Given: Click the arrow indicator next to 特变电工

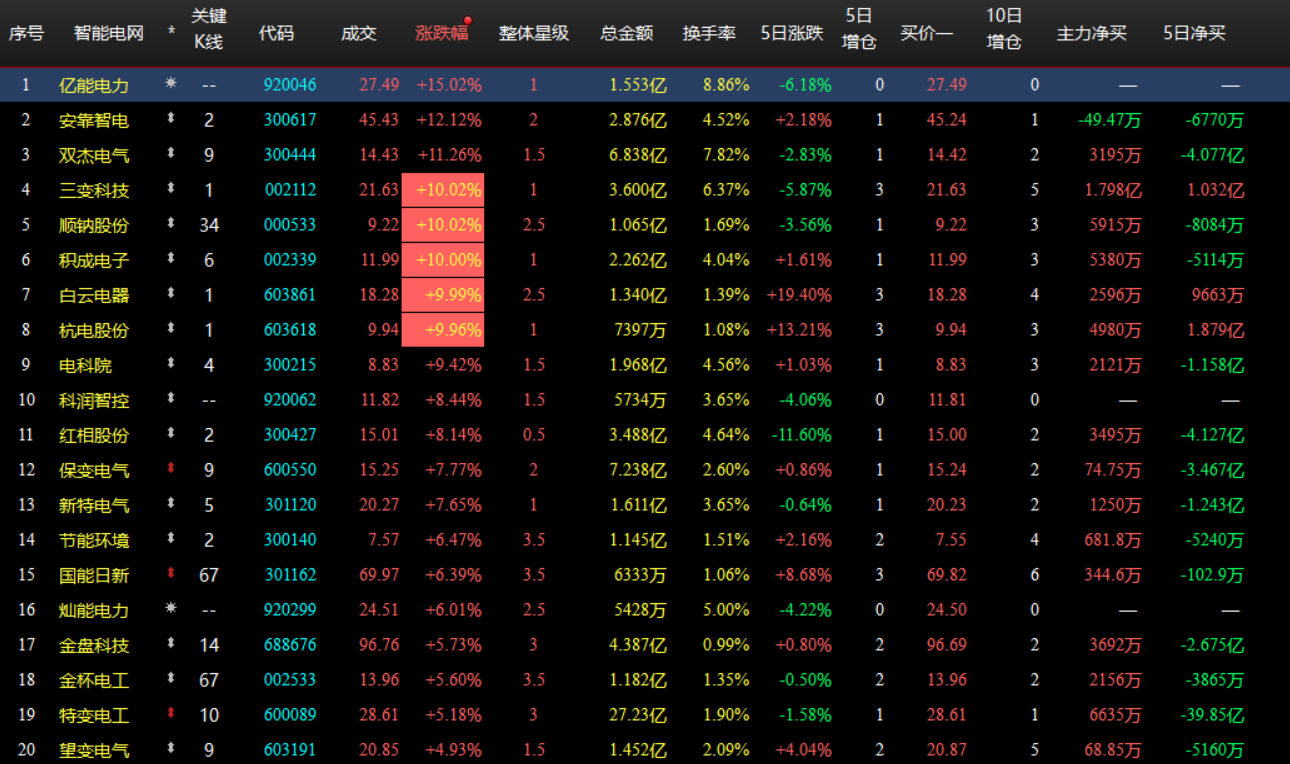Looking at the screenshot, I should coord(170,714).
